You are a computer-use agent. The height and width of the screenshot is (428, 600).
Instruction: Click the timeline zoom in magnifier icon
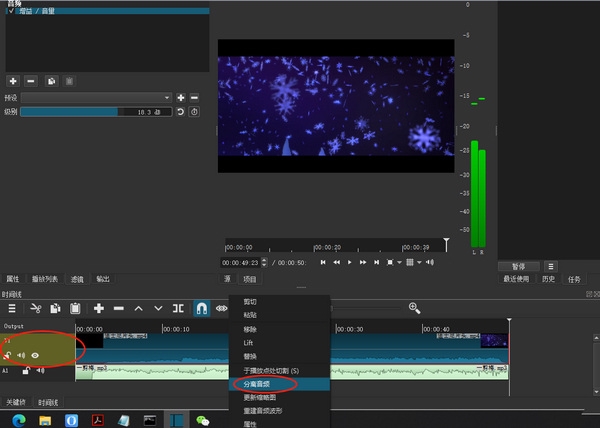pos(414,308)
